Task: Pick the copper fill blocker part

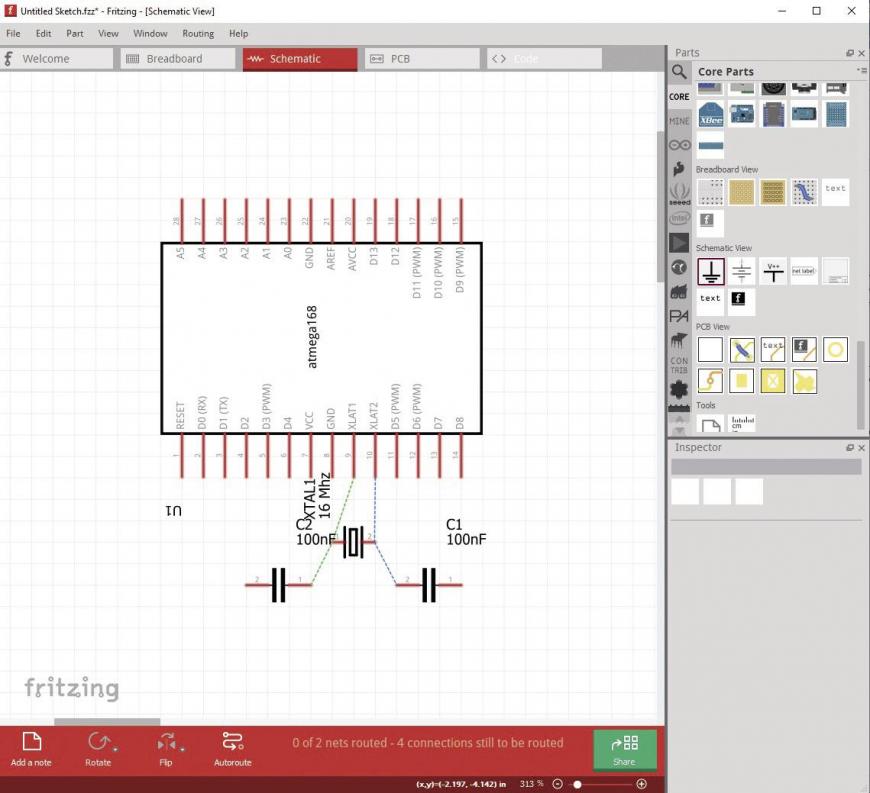Action: (773, 381)
